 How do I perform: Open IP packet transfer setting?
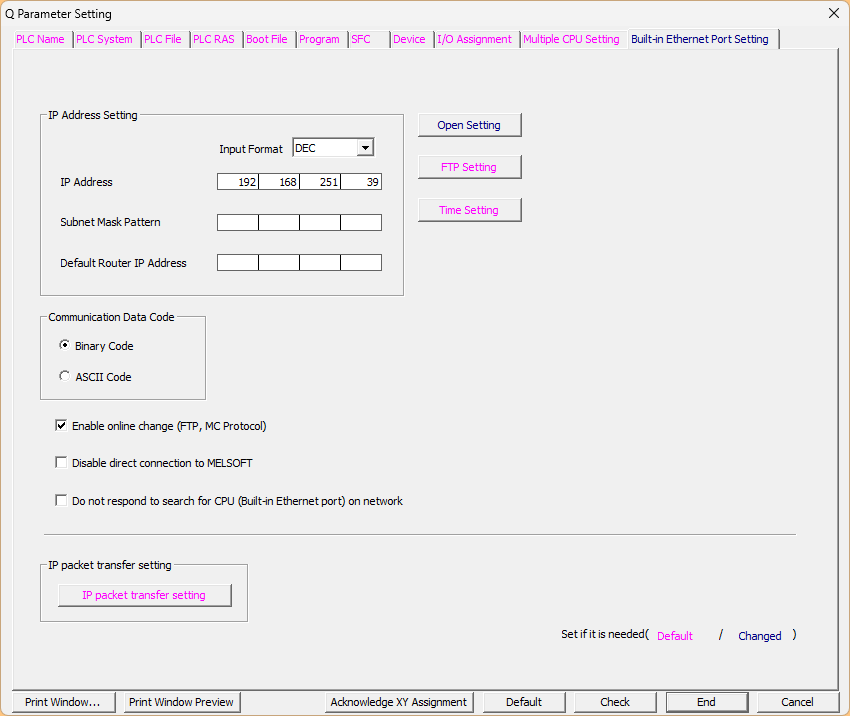point(144,595)
